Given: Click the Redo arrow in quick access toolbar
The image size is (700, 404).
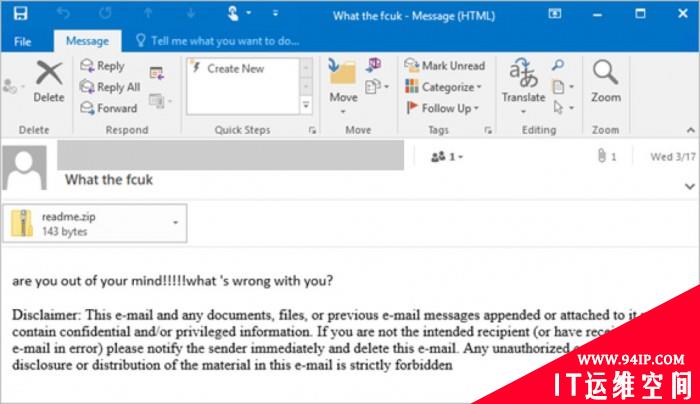Looking at the screenshot, I should [x=105, y=13].
